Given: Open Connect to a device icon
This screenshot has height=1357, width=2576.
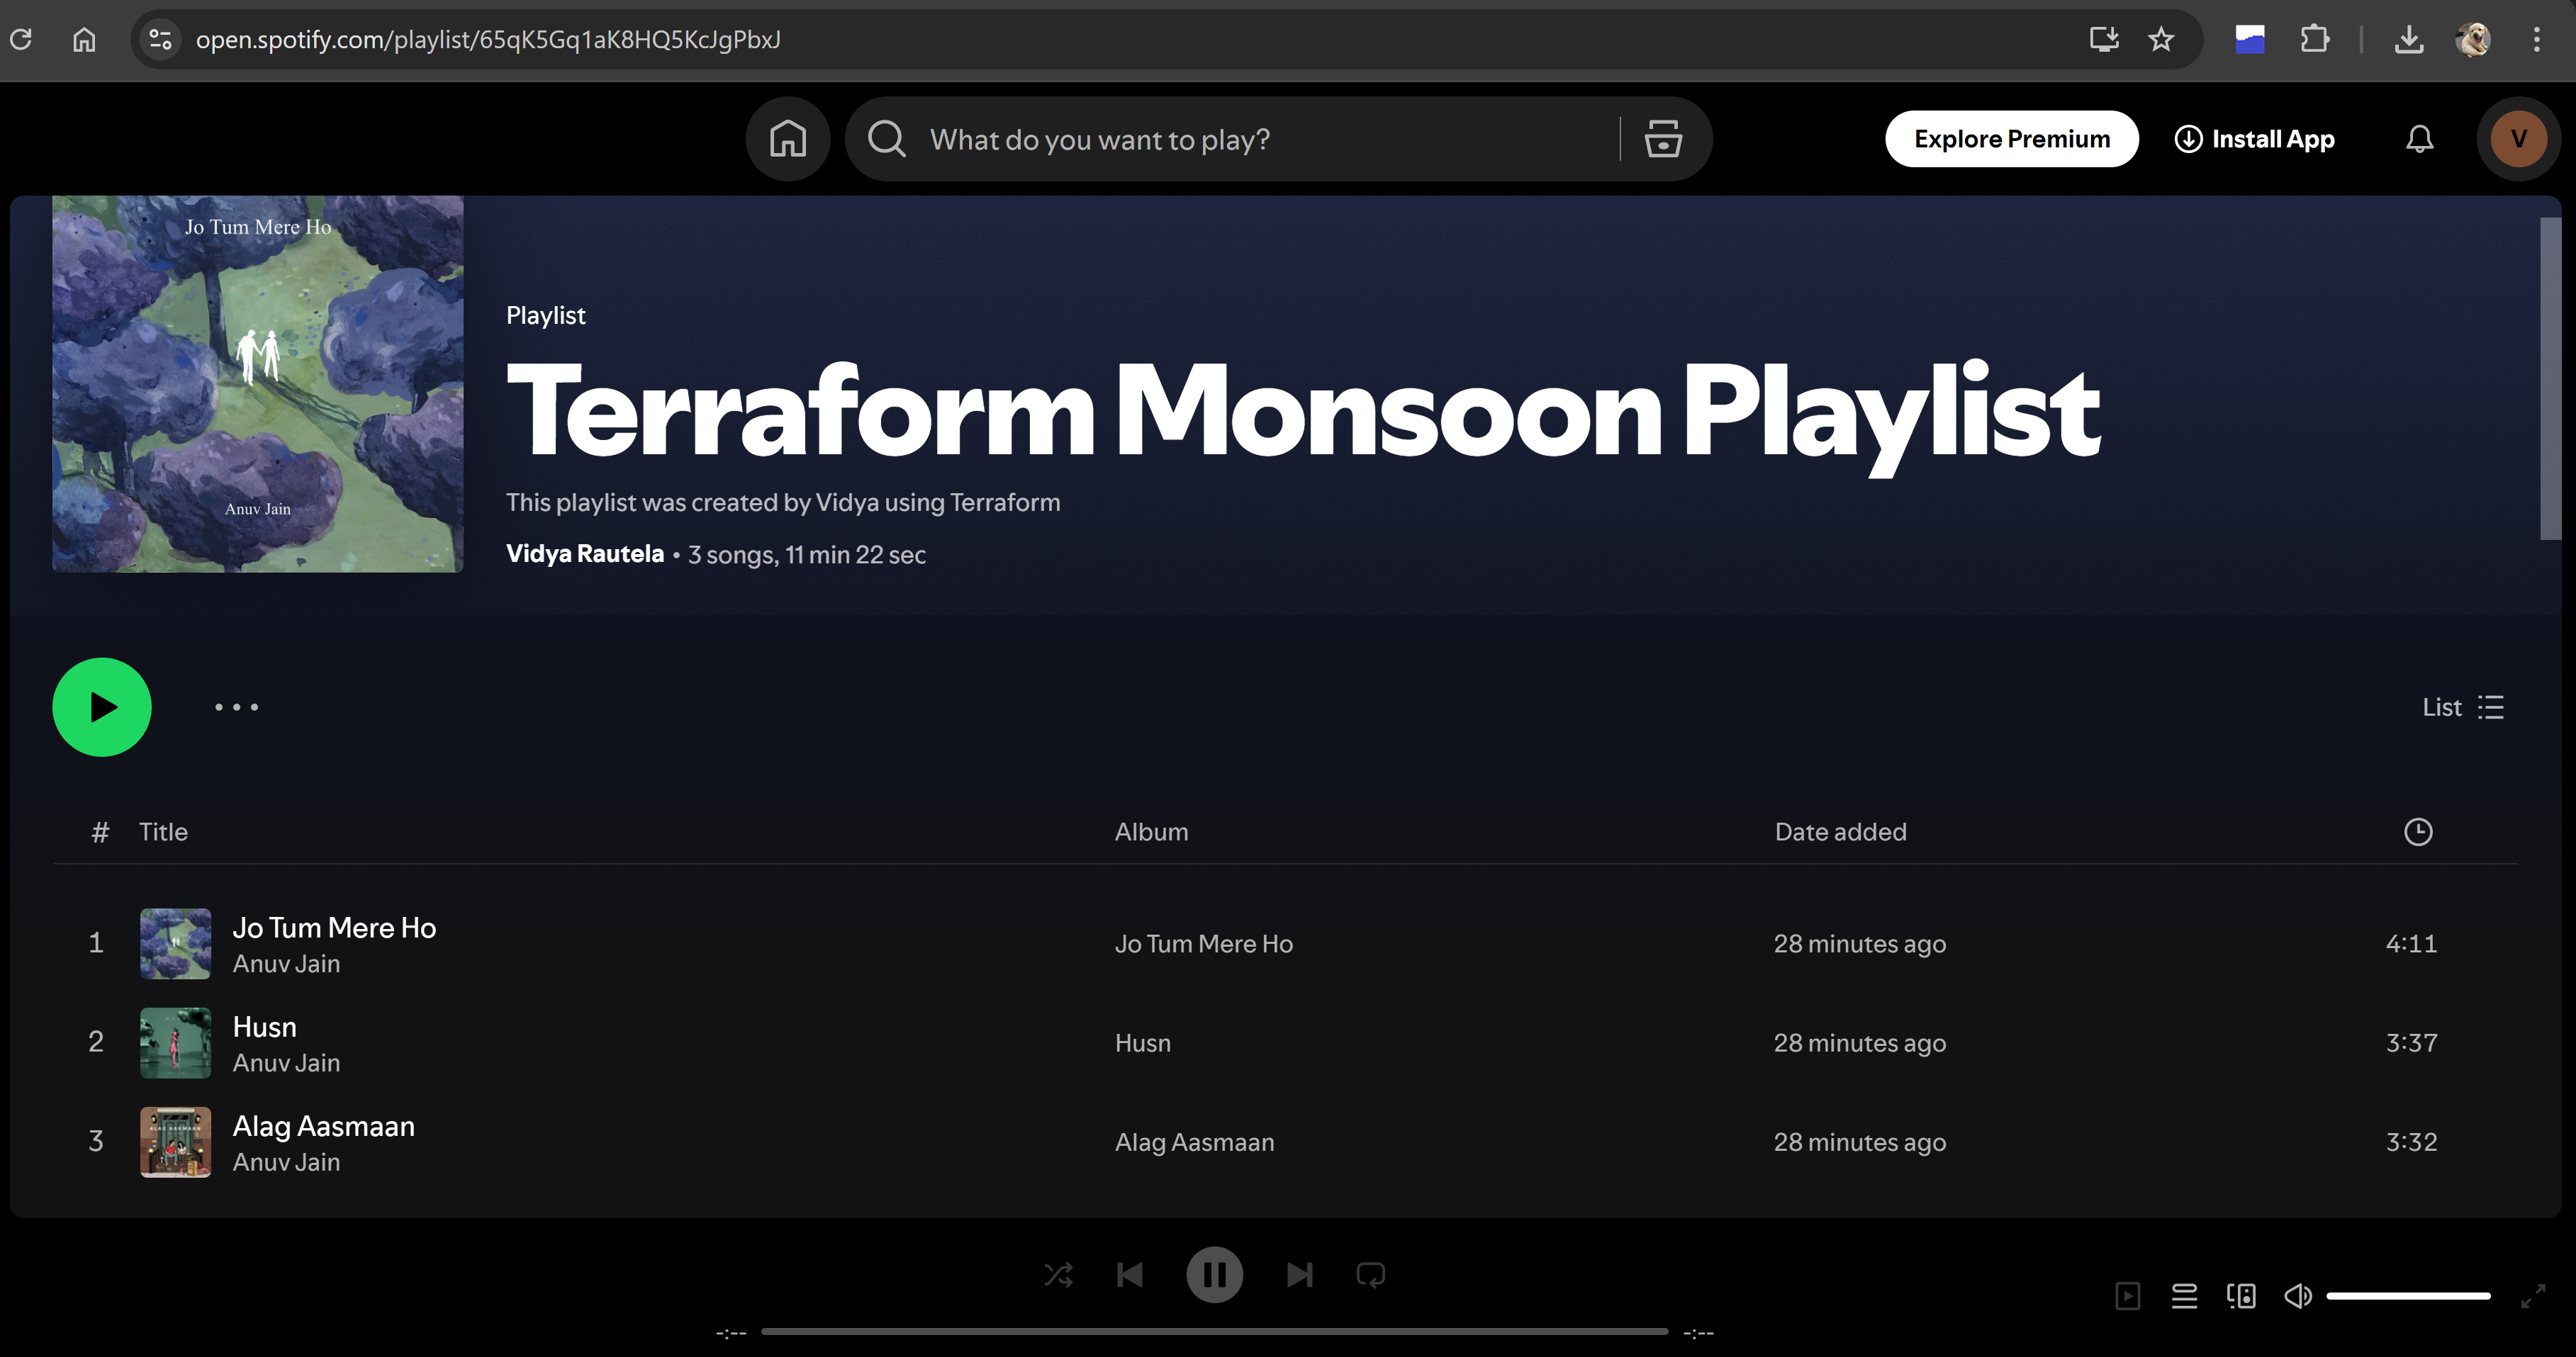Looking at the screenshot, I should (x=2241, y=1296).
